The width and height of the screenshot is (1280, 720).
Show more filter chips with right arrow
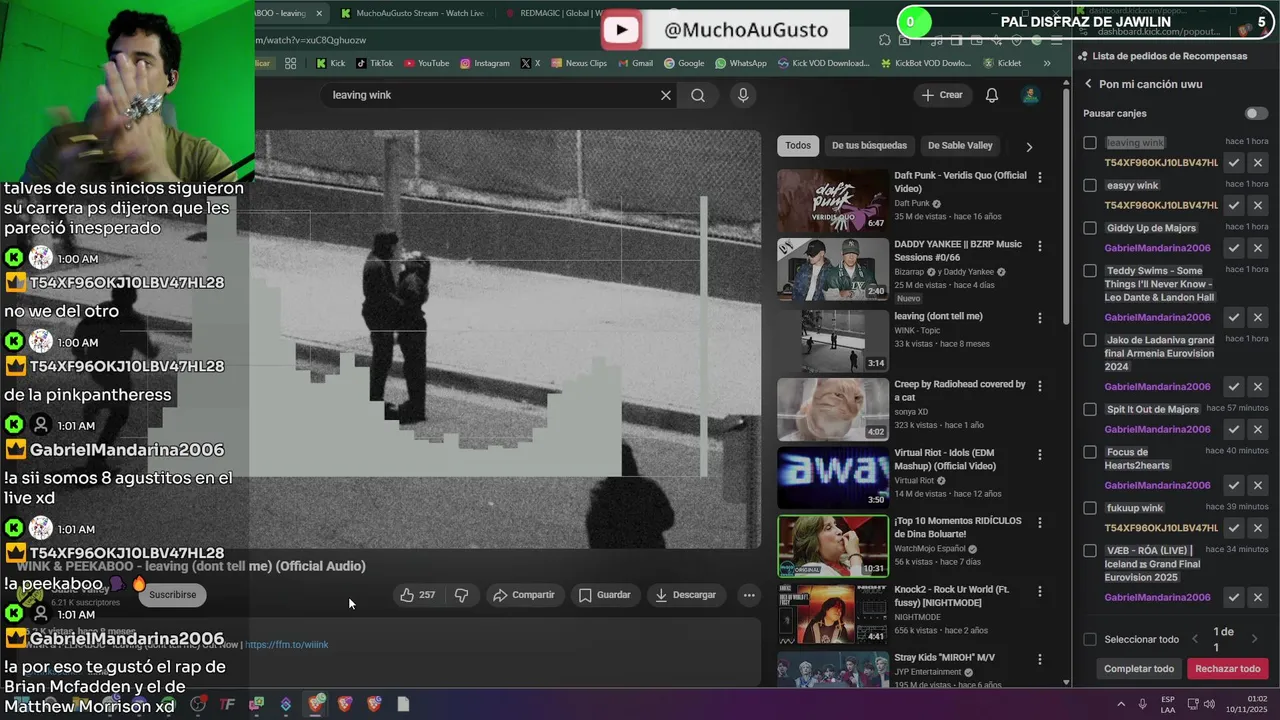pos(1029,146)
